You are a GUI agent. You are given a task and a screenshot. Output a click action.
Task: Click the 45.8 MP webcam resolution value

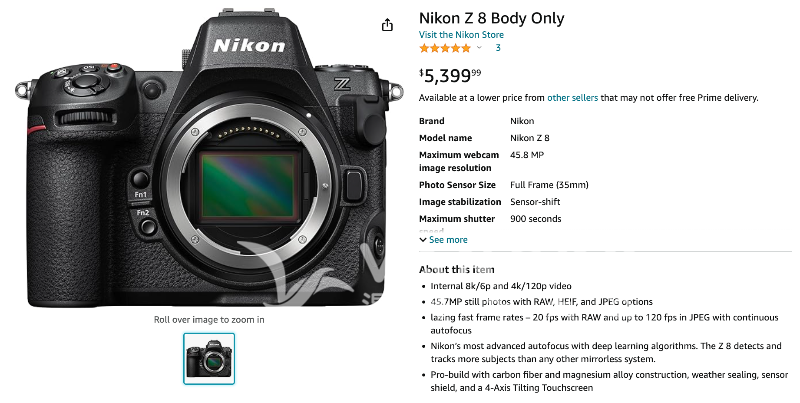[x=526, y=155]
